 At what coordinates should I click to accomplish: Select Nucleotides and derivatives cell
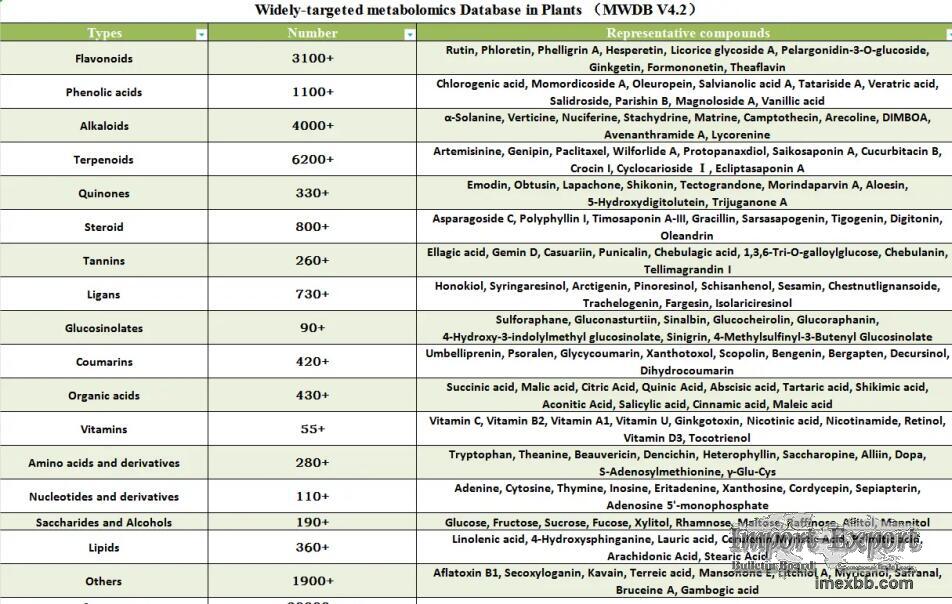104,496
